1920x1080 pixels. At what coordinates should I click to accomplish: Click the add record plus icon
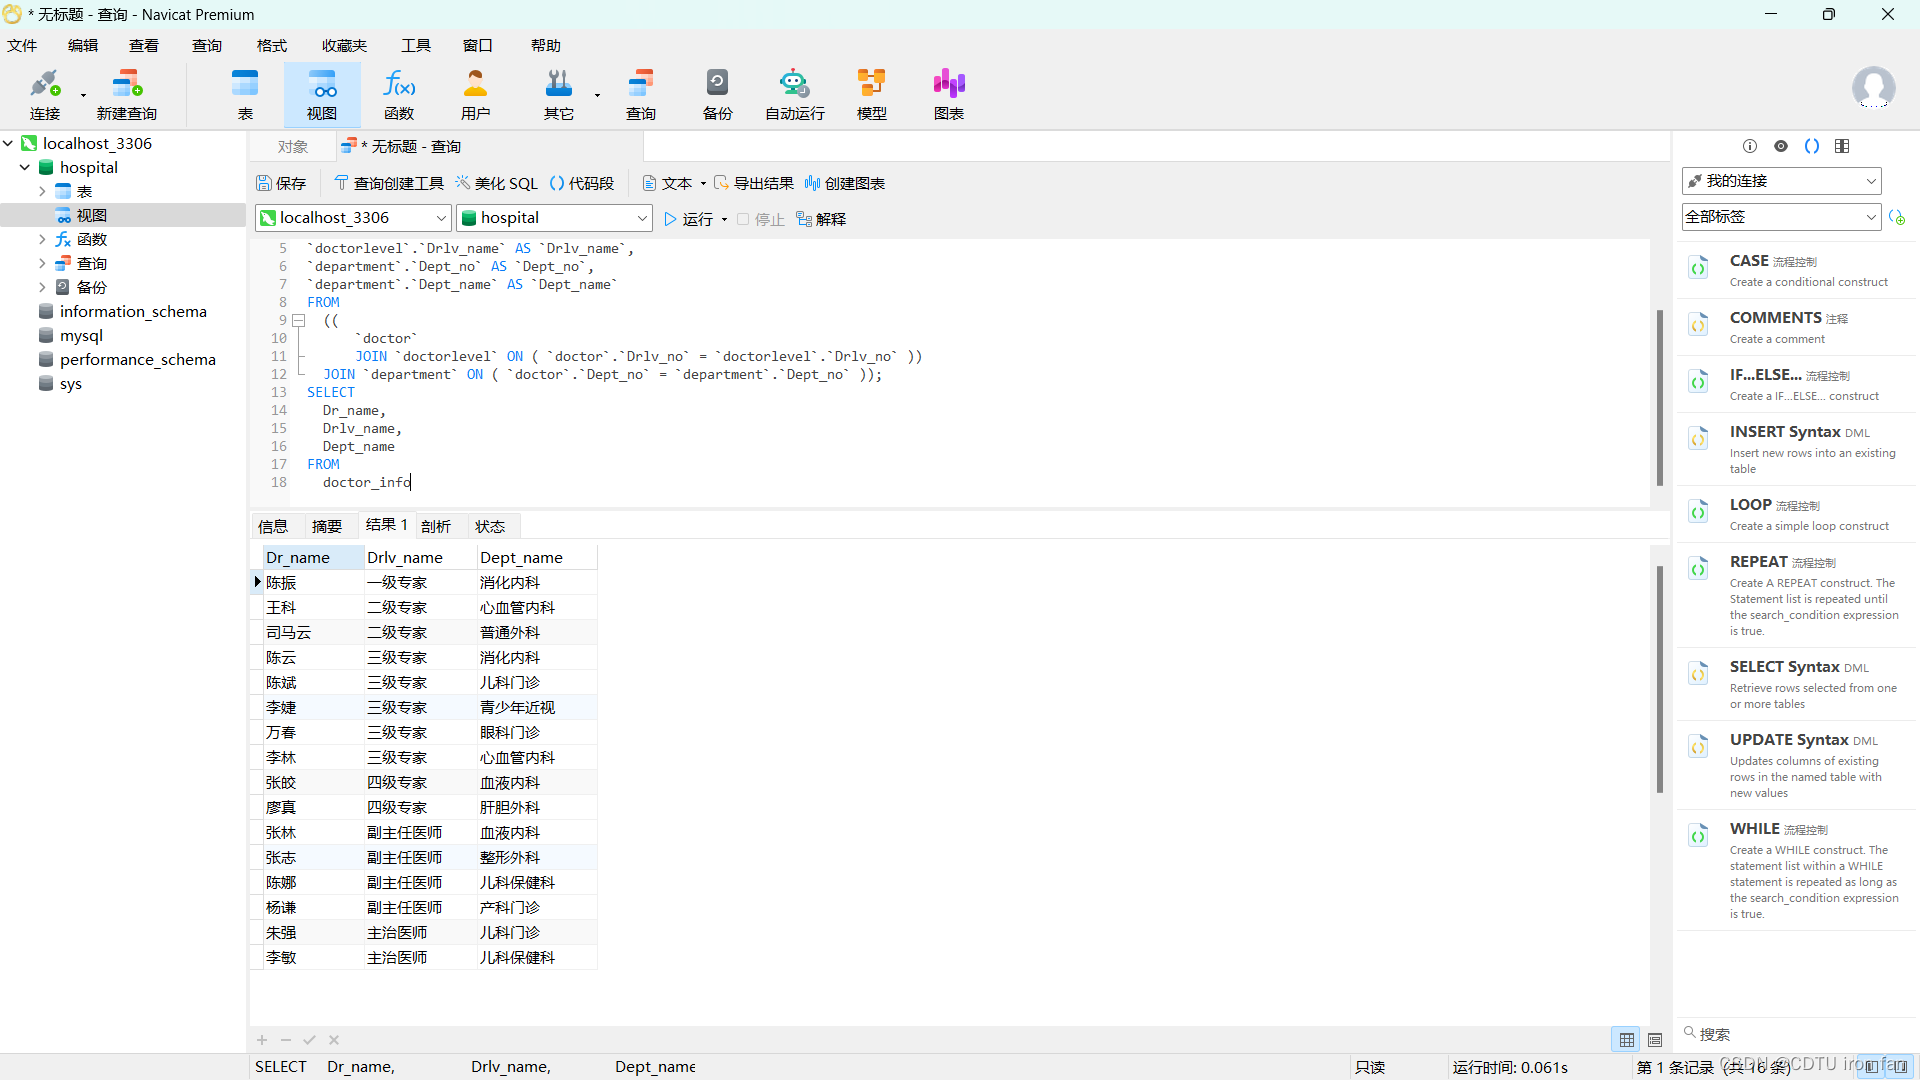coord(262,1040)
